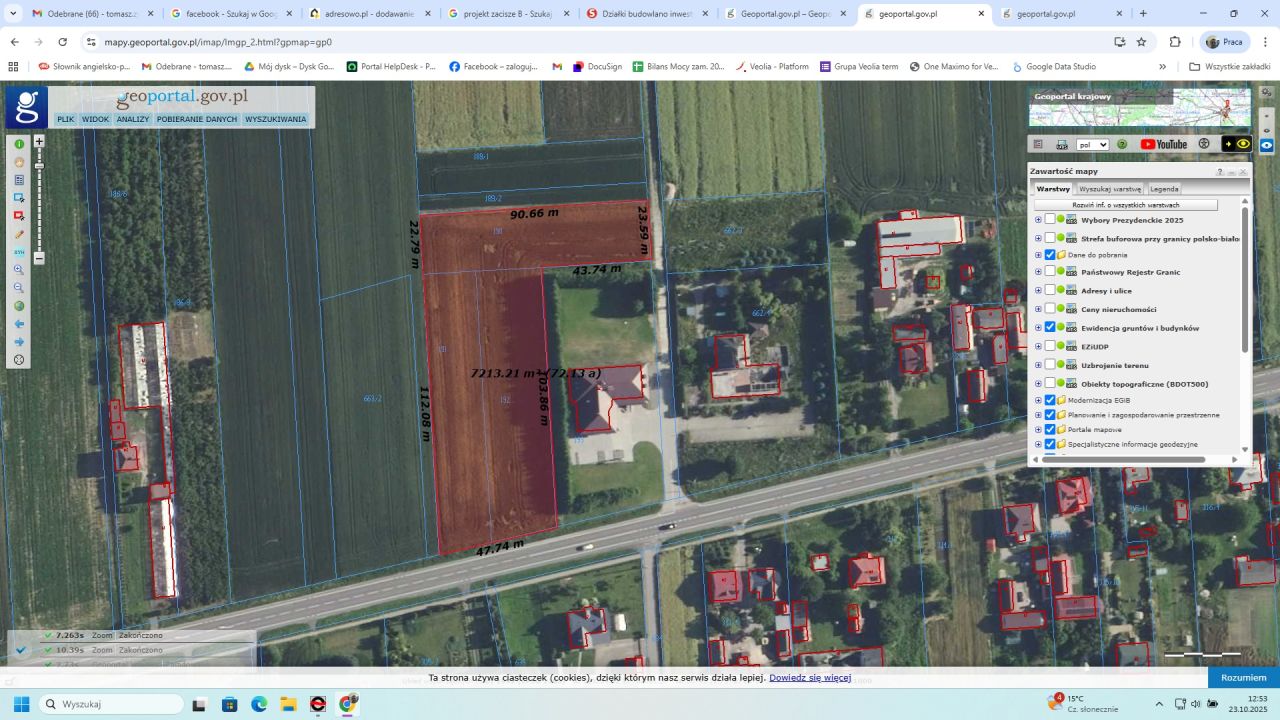Enable EZiUDP layer checkbox

[x=1050, y=346]
